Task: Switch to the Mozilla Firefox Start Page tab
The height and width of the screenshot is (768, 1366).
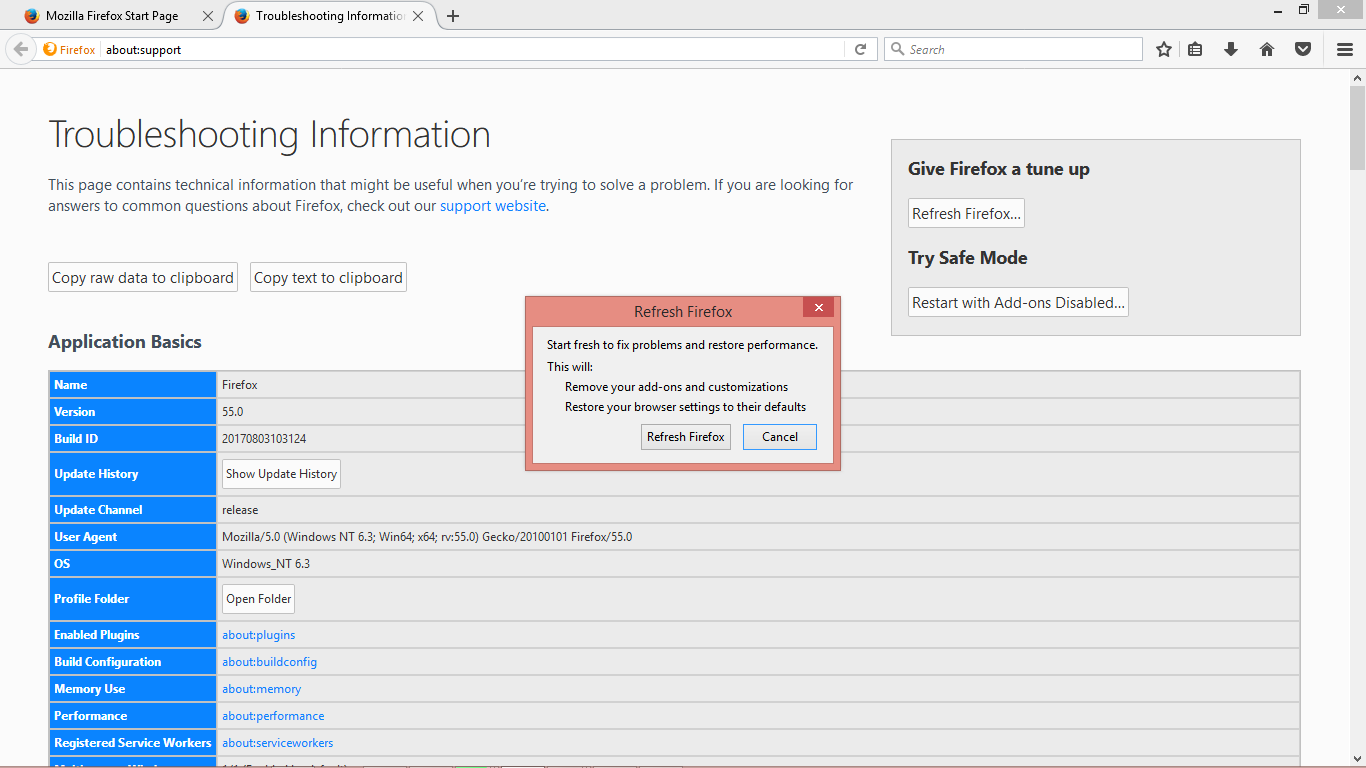Action: [118, 16]
